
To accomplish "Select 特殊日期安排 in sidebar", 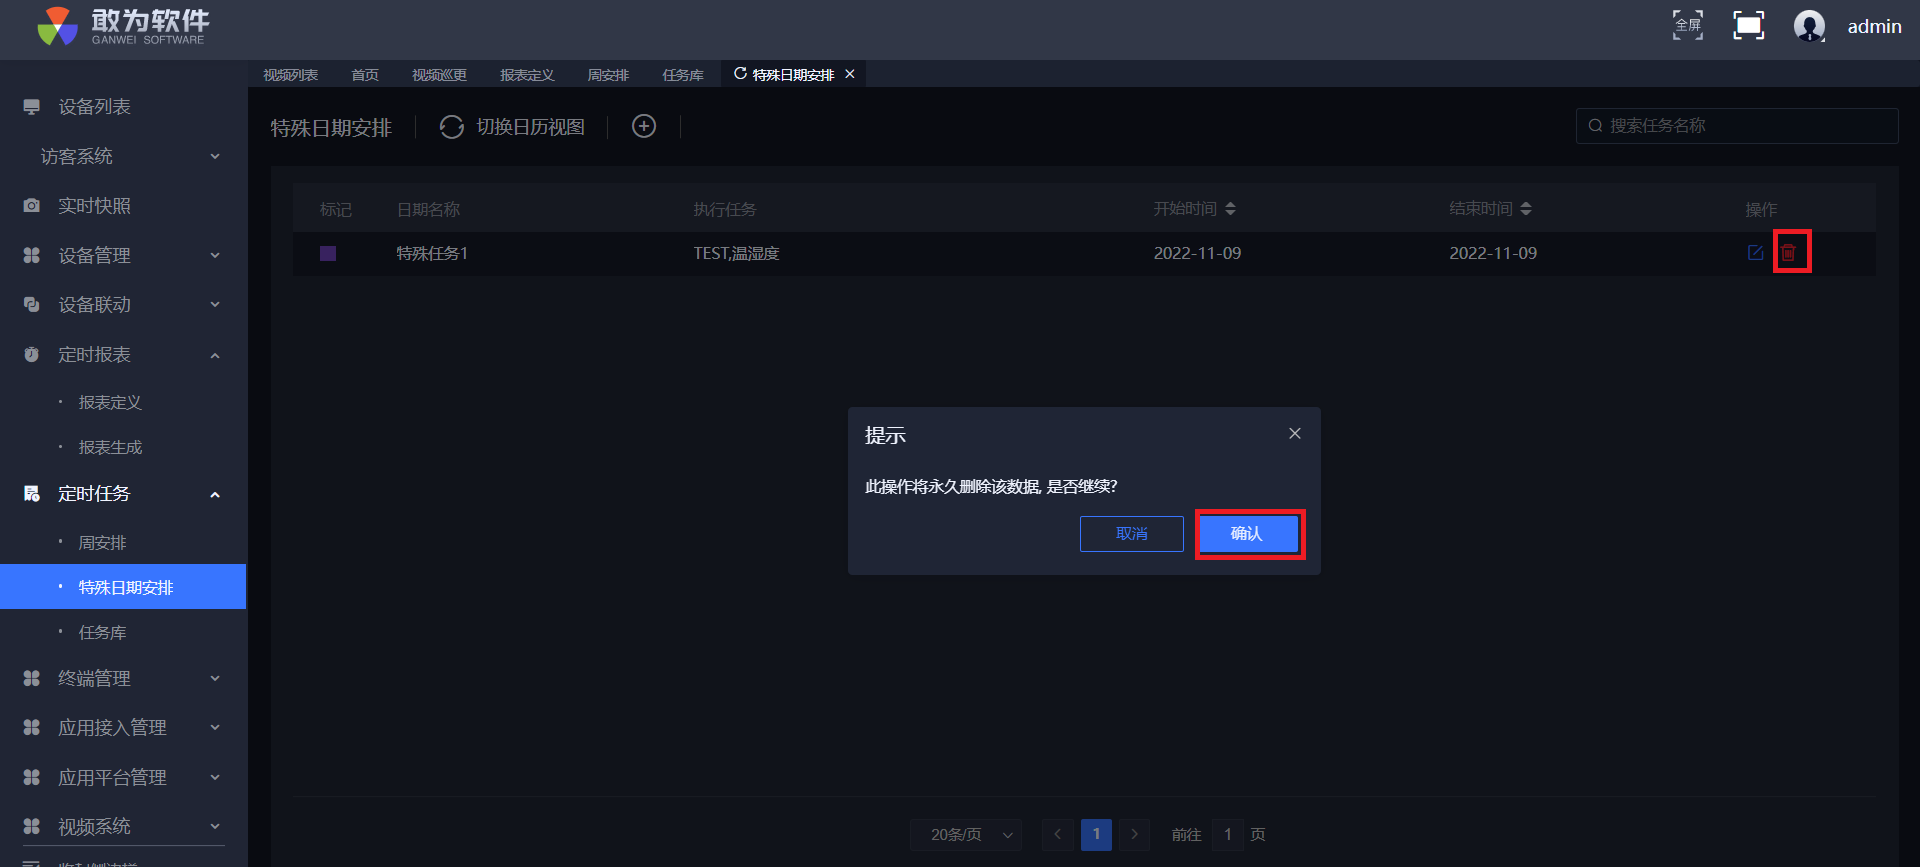I will pos(124,587).
